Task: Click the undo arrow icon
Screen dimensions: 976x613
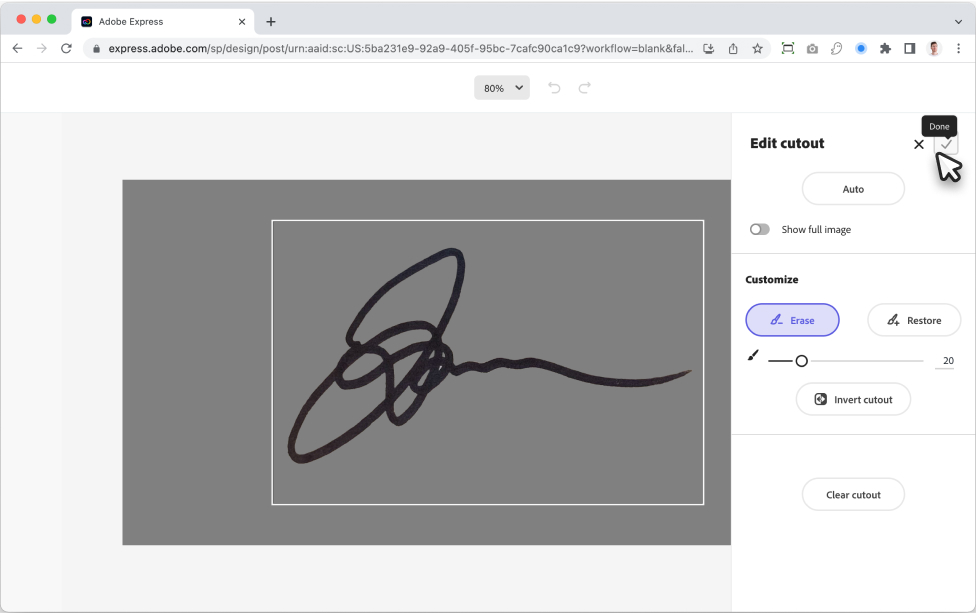Action: [554, 88]
